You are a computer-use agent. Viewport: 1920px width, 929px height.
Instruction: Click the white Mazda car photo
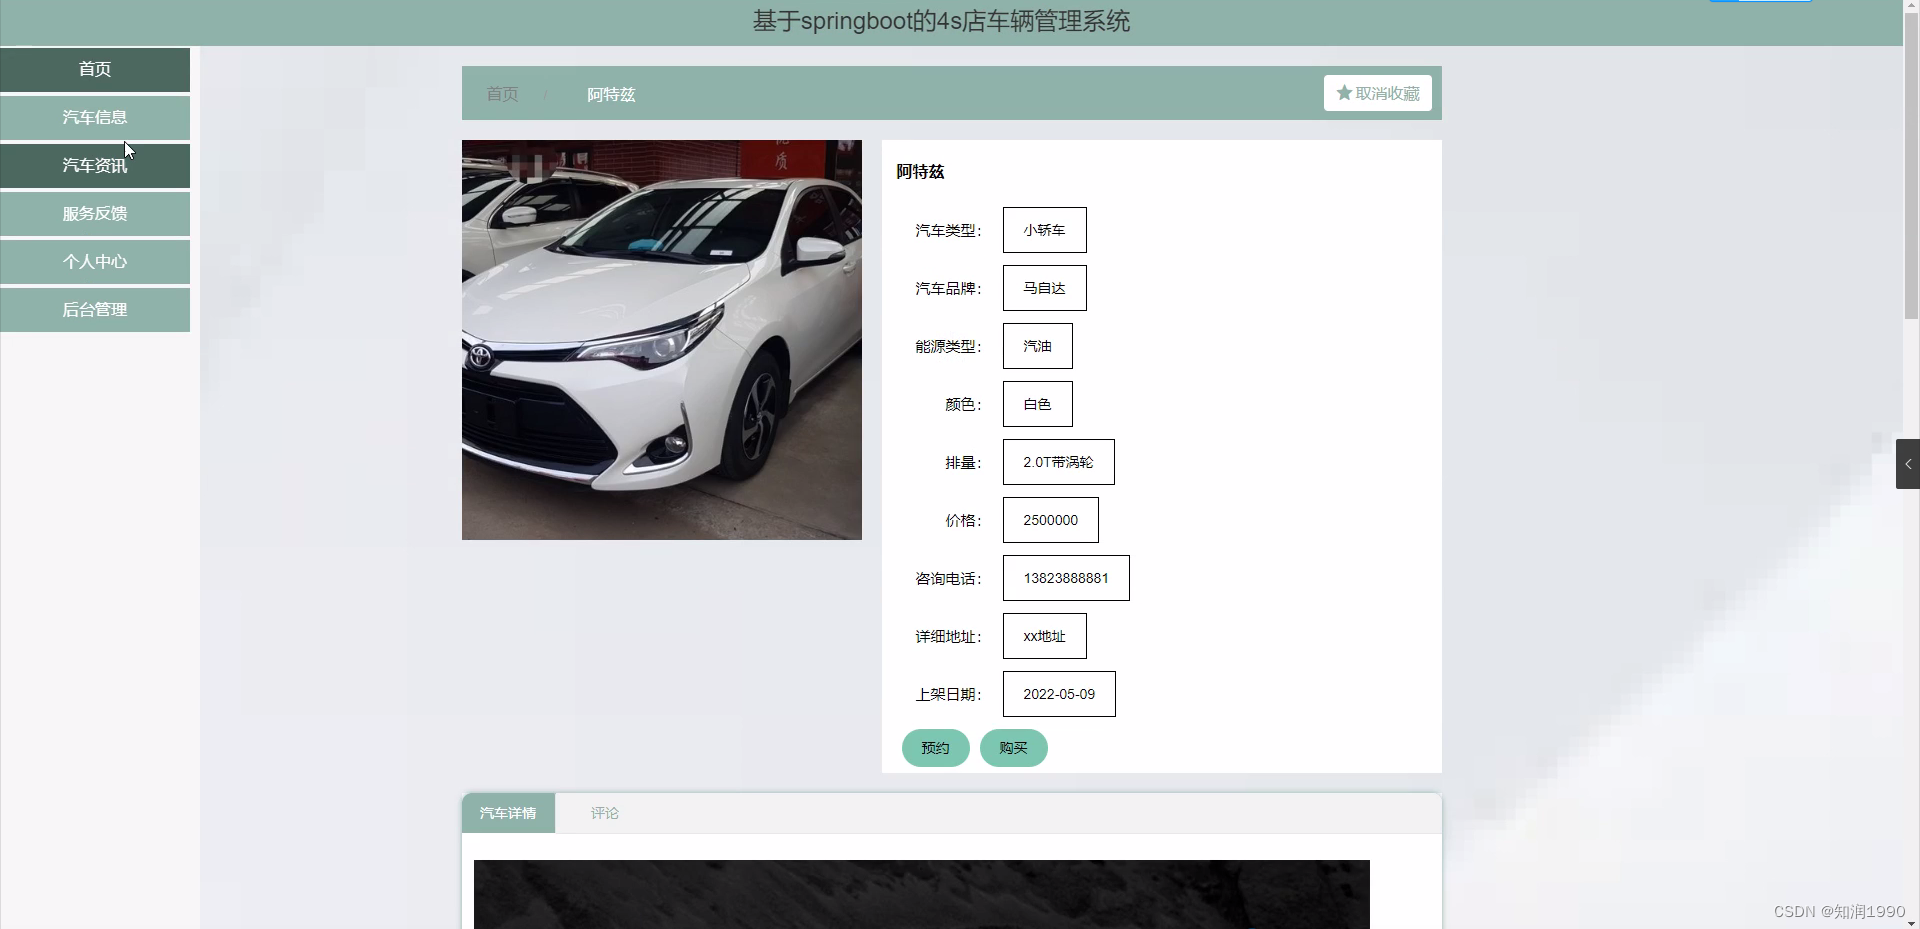pos(661,339)
